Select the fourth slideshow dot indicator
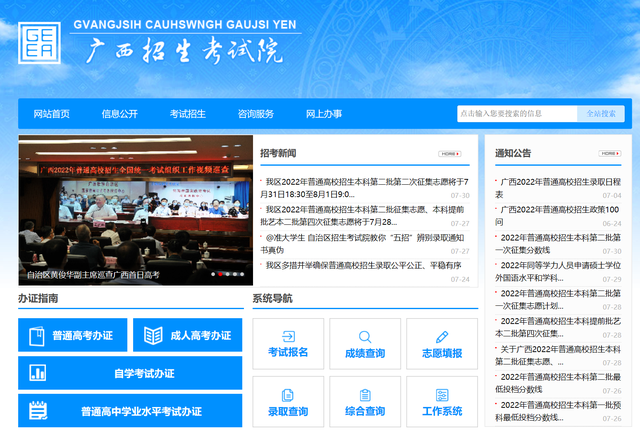Viewport: 640px width, 431px height. [235, 274]
